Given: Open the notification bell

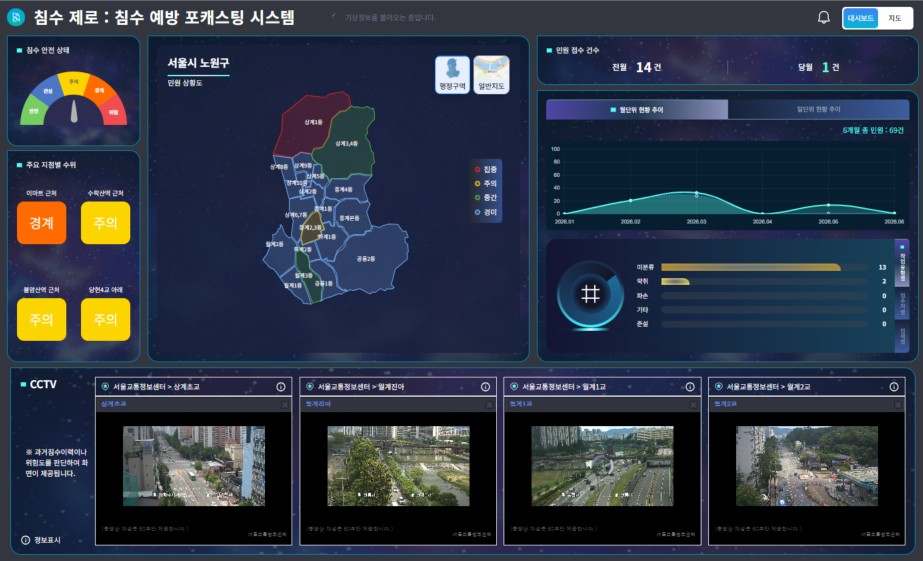Looking at the screenshot, I should coord(824,18).
